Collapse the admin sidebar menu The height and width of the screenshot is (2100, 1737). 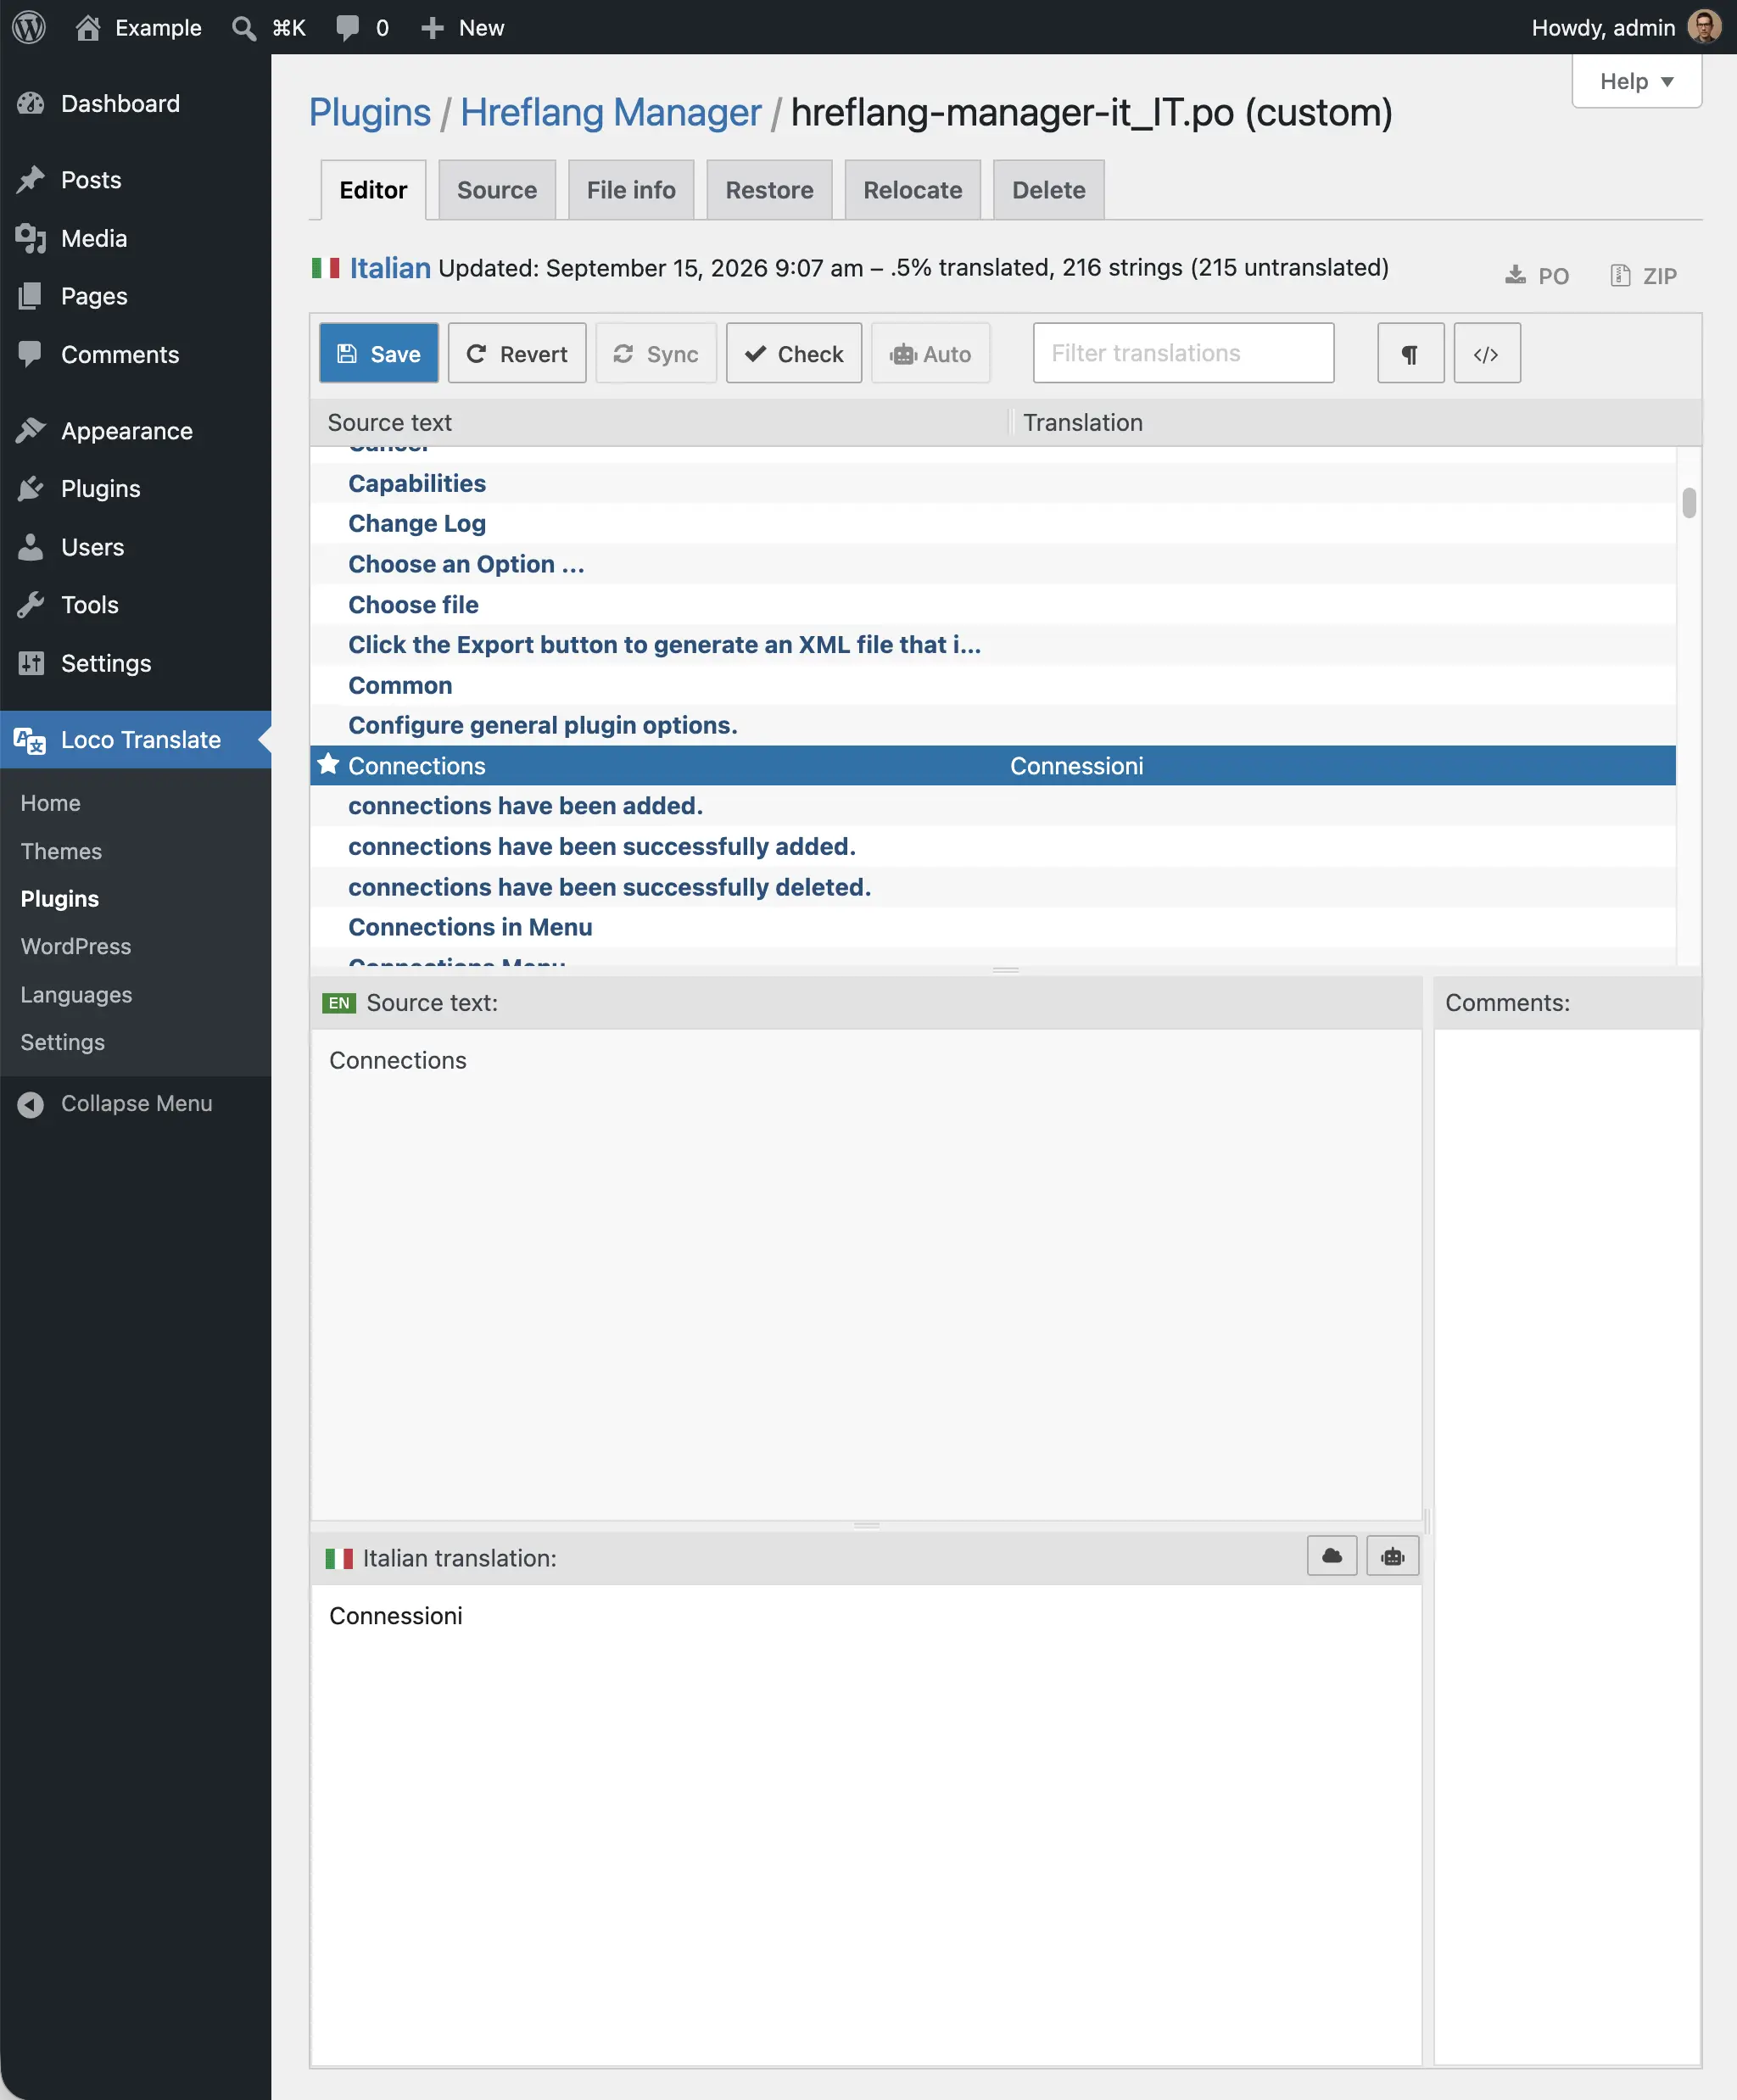point(136,1103)
